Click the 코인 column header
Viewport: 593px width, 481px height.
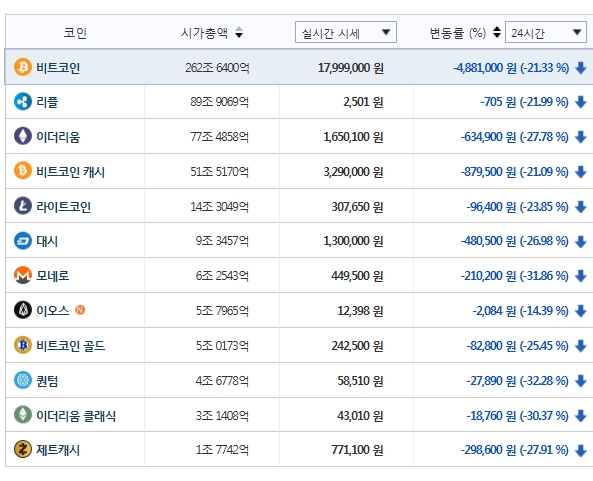click(75, 33)
